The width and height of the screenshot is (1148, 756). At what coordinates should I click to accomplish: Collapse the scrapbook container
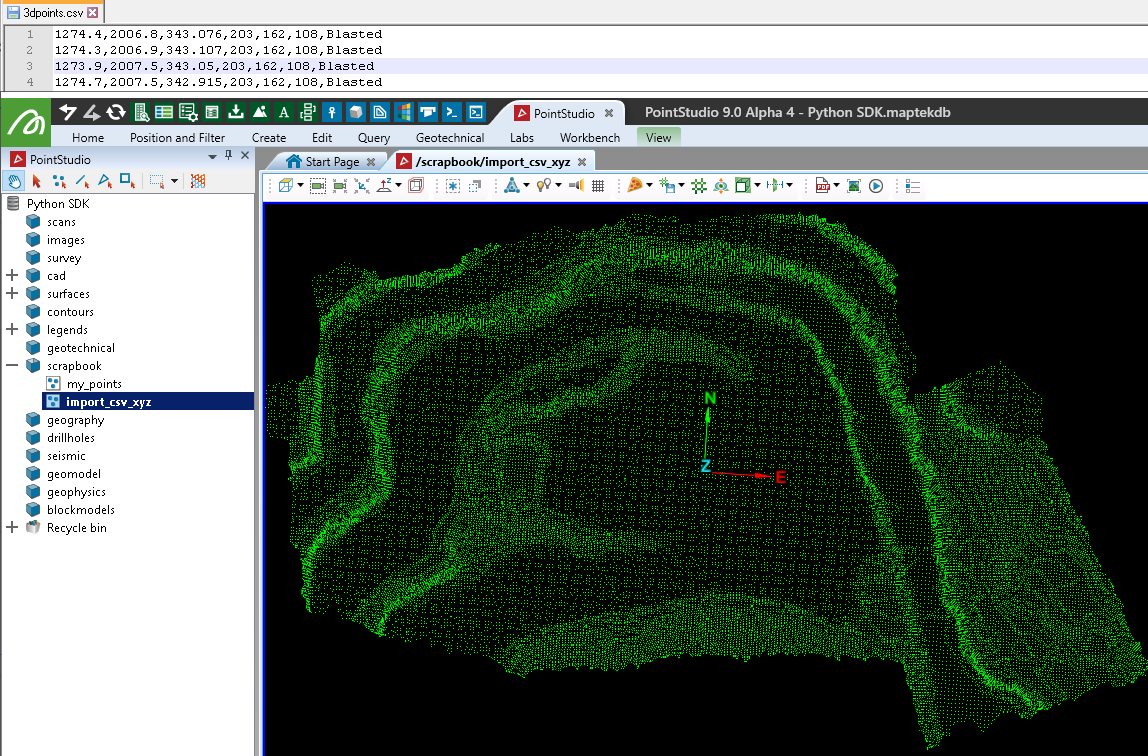(x=12, y=365)
